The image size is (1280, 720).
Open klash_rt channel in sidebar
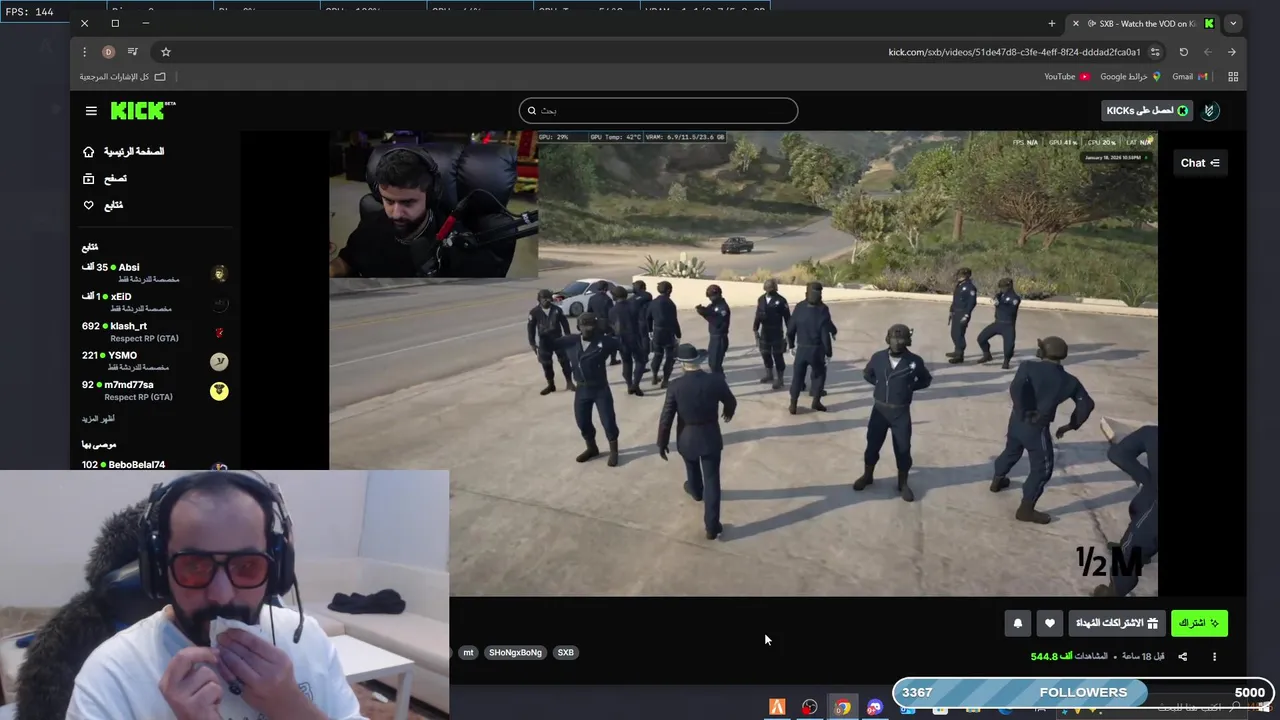tap(155, 332)
